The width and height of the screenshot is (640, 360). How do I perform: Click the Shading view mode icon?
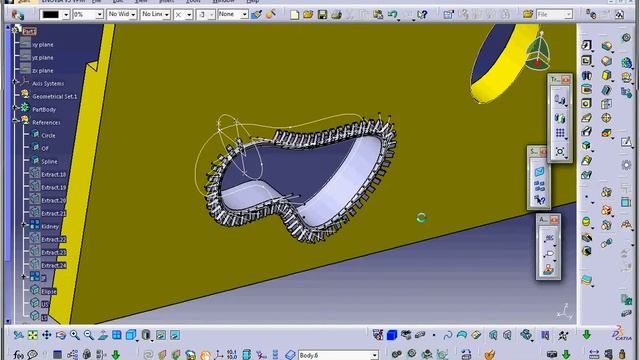[x=146, y=335]
